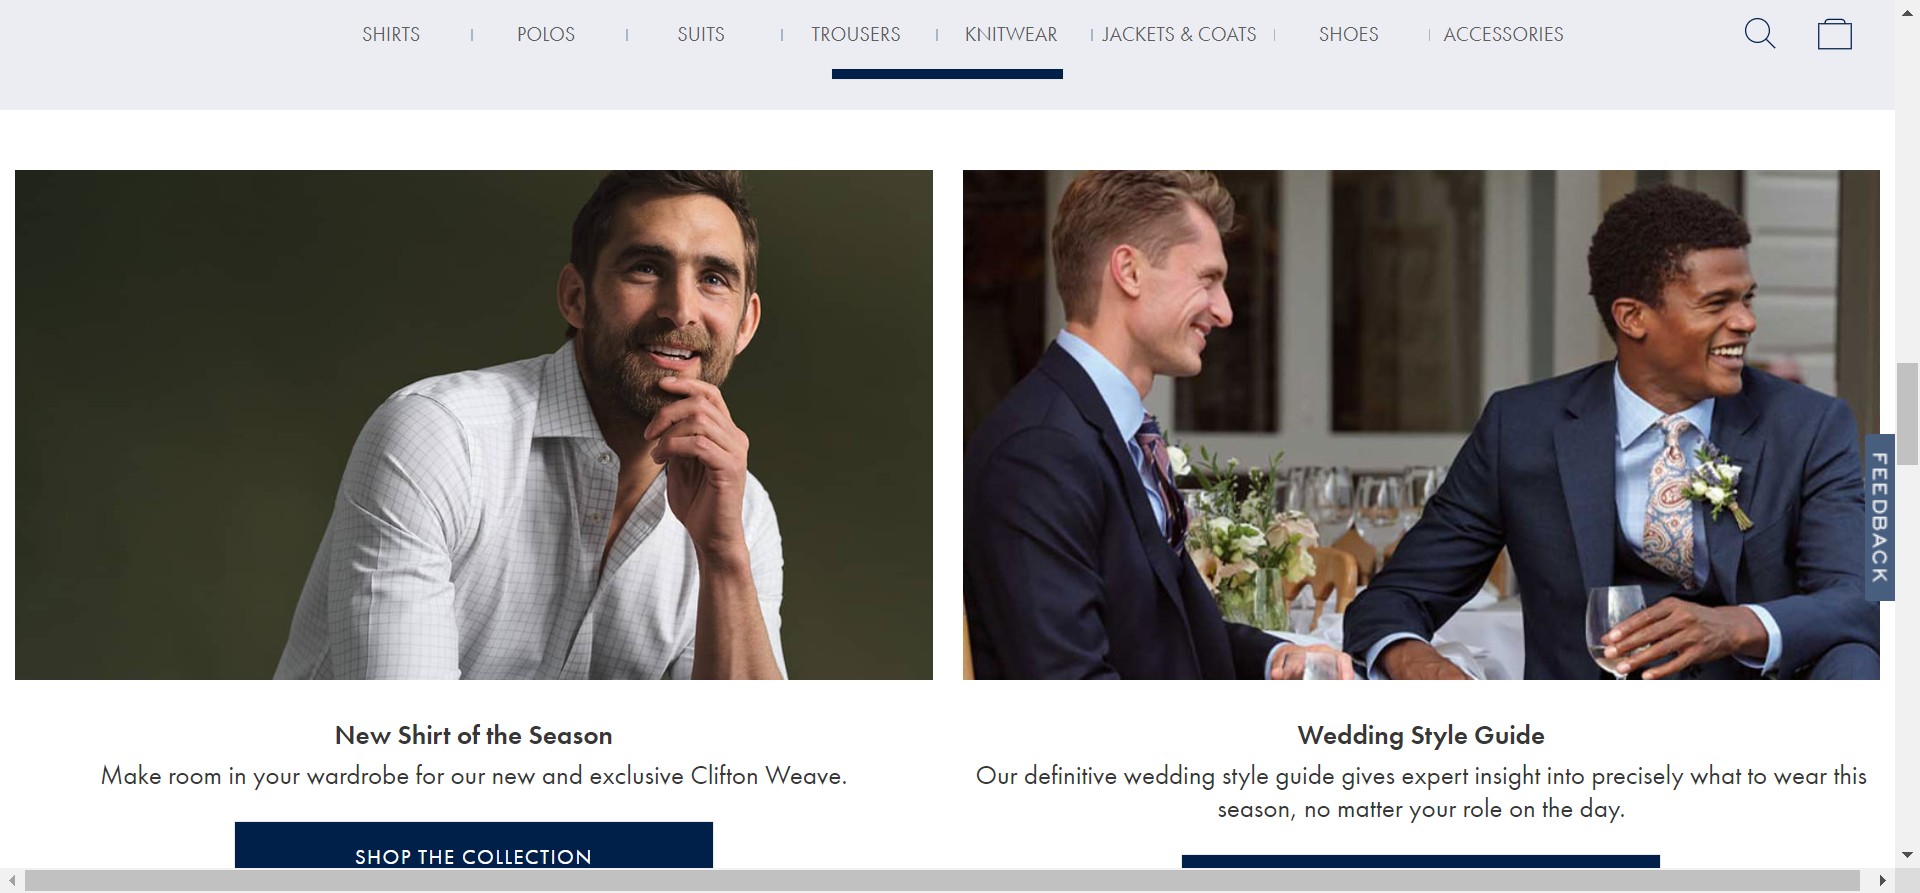
Task: Select the Wedding Style Guide heading
Action: tap(1421, 735)
